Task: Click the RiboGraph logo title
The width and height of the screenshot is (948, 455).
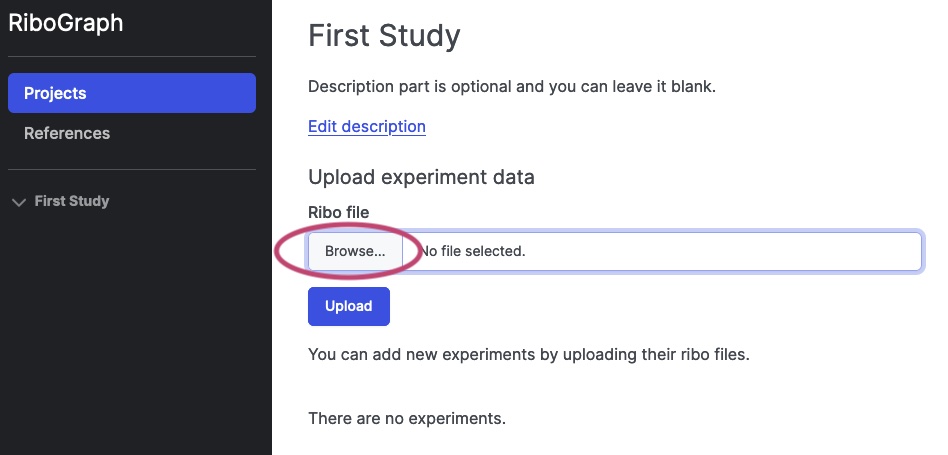Action: [x=66, y=23]
